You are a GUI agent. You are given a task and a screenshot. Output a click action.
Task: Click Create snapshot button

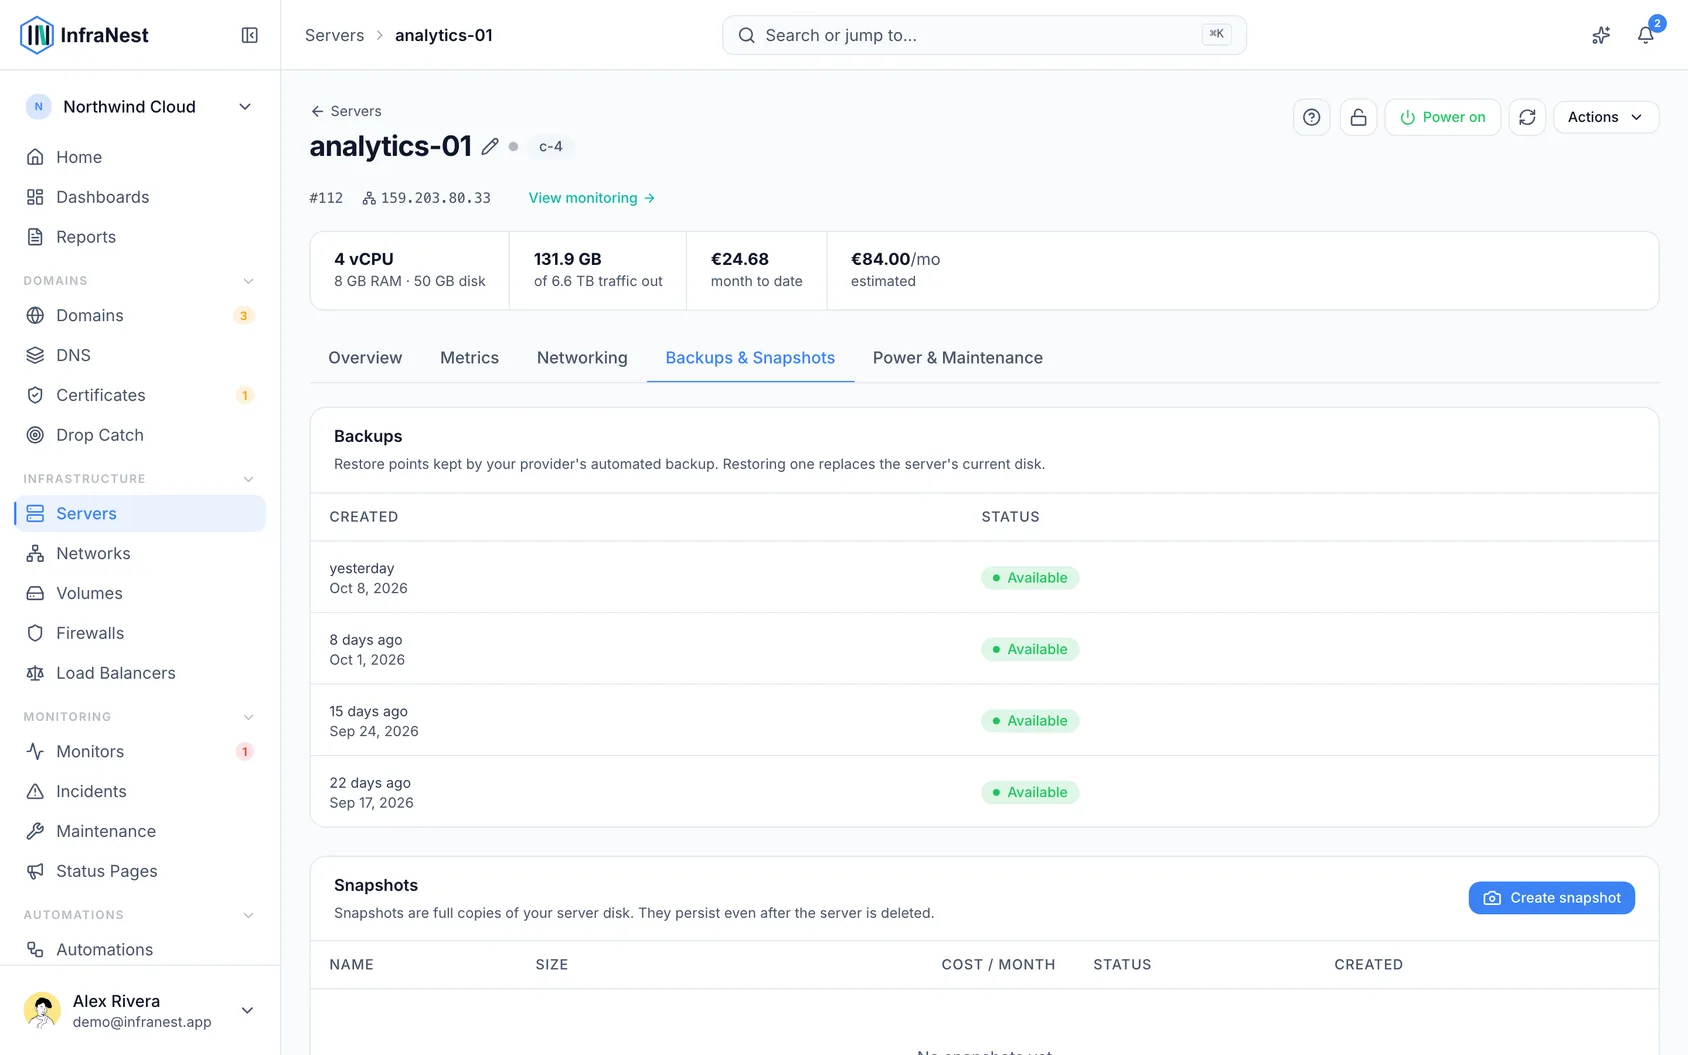[1552, 898]
